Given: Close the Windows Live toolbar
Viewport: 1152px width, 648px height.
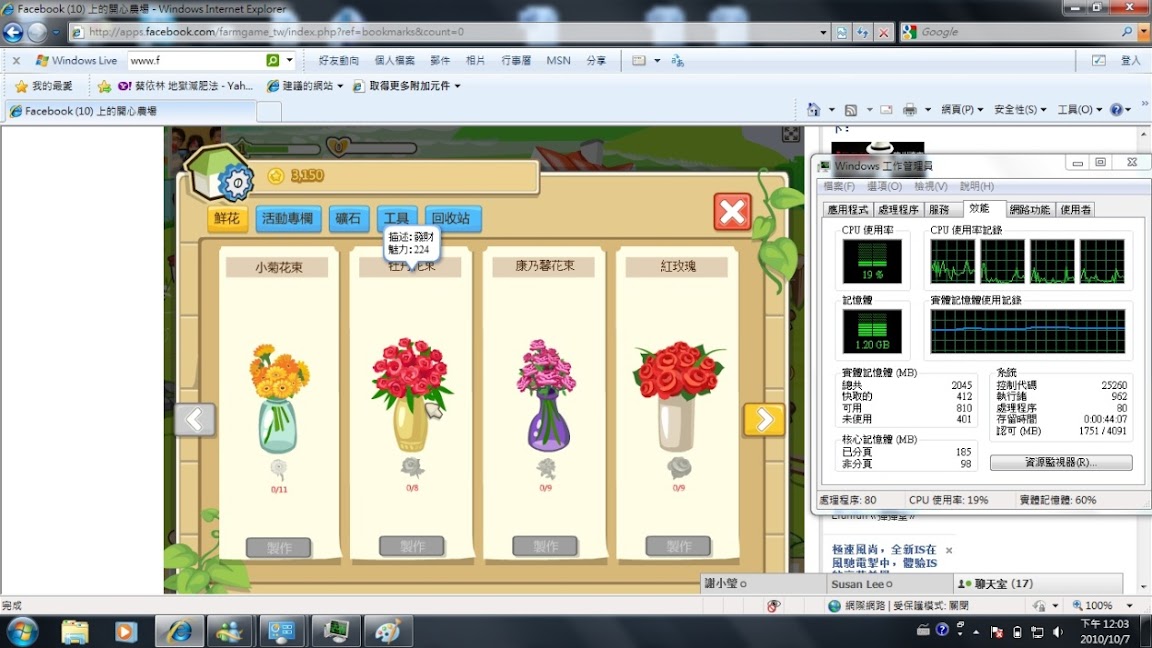Looking at the screenshot, I should click(16, 60).
